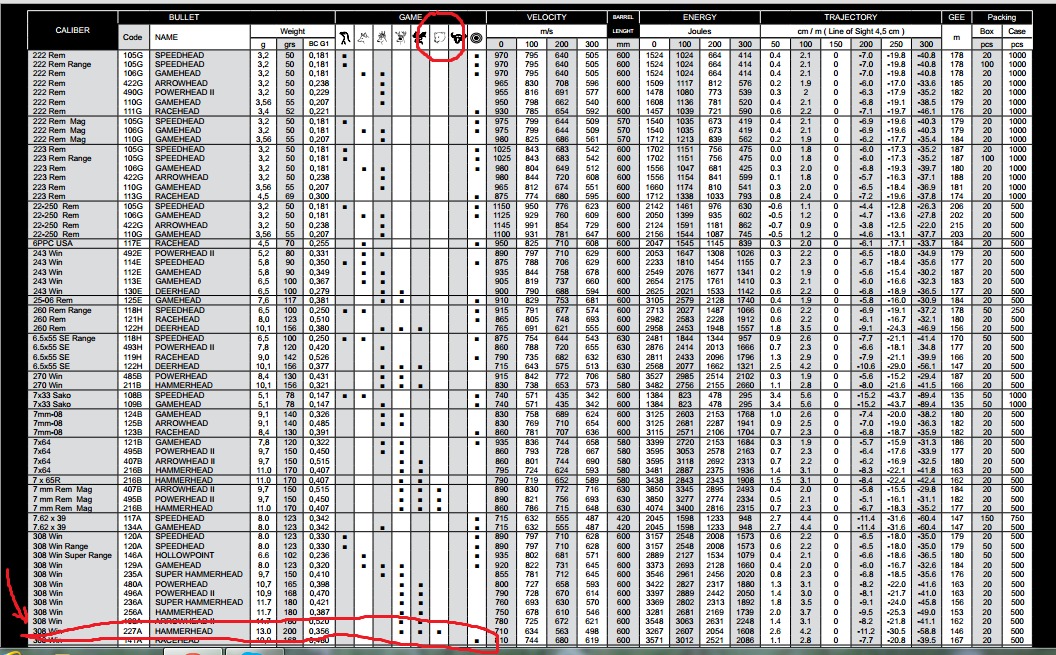This screenshot has width=1056, height=655.
Task: Click the black wild boar game icon
Action: coord(420,38)
